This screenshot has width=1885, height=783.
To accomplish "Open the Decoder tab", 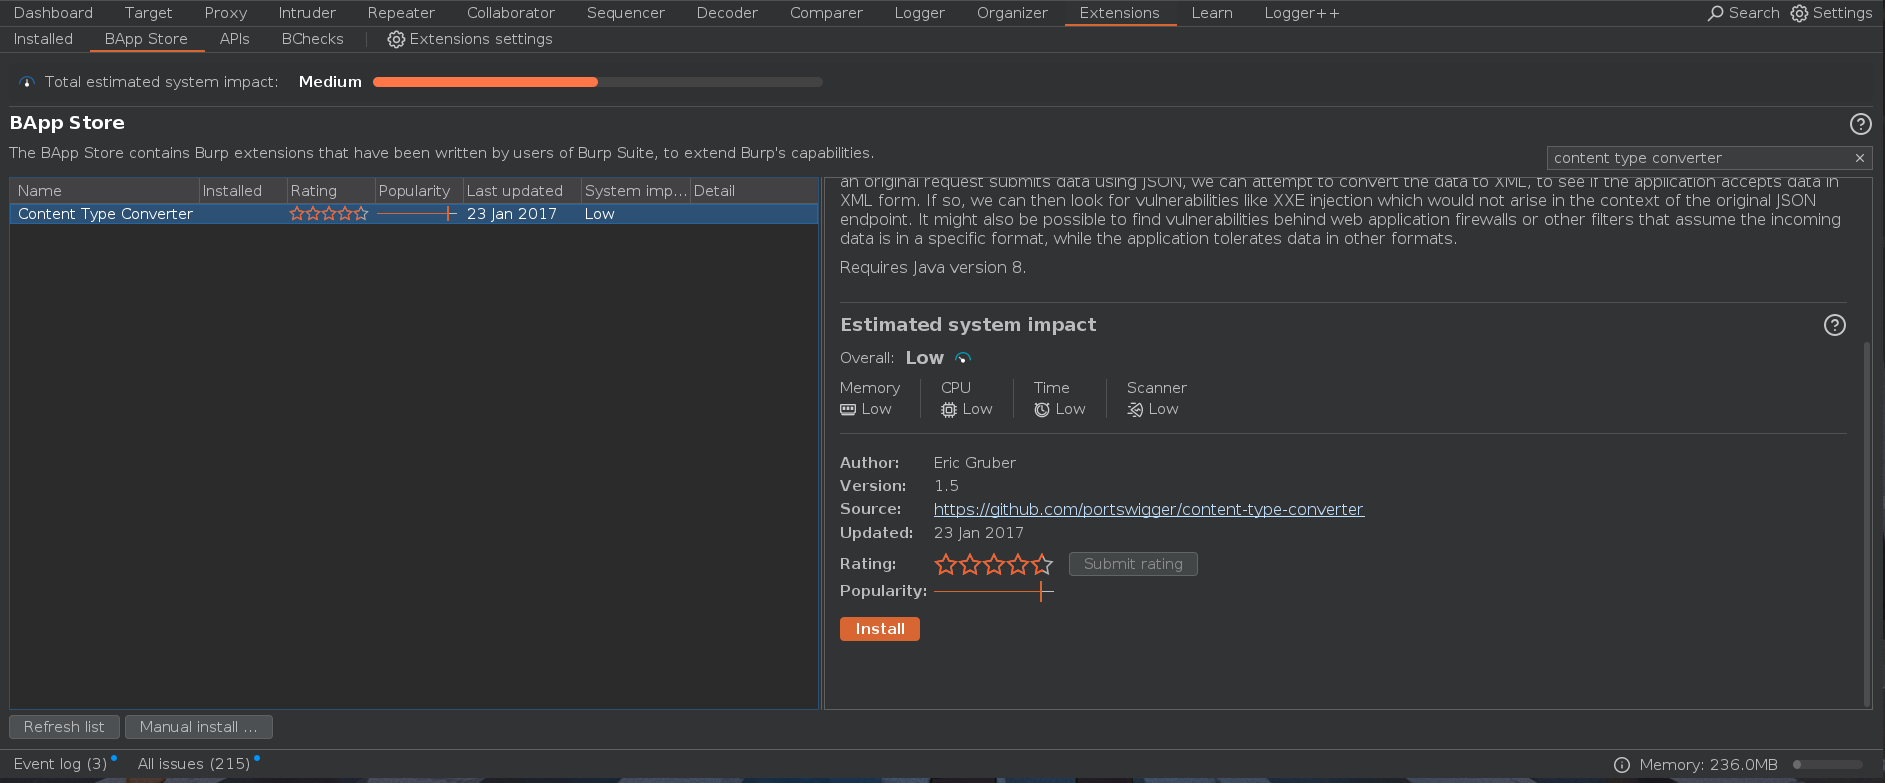I will [x=727, y=13].
